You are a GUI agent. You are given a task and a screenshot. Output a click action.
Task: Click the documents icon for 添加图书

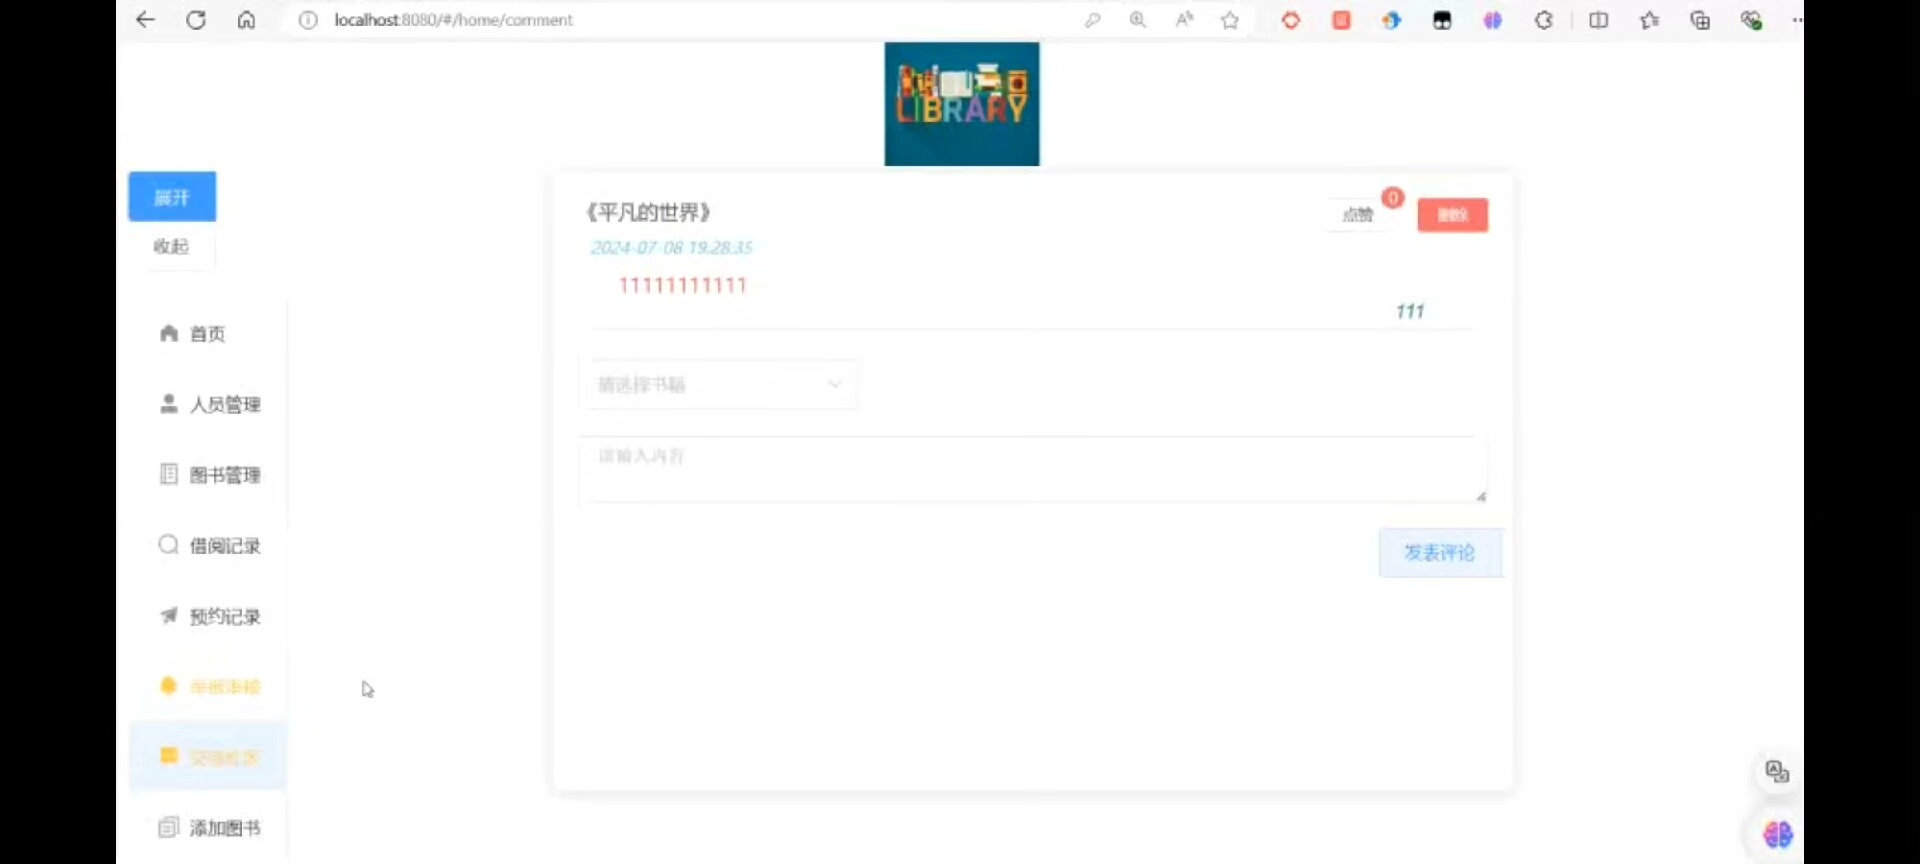(169, 827)
